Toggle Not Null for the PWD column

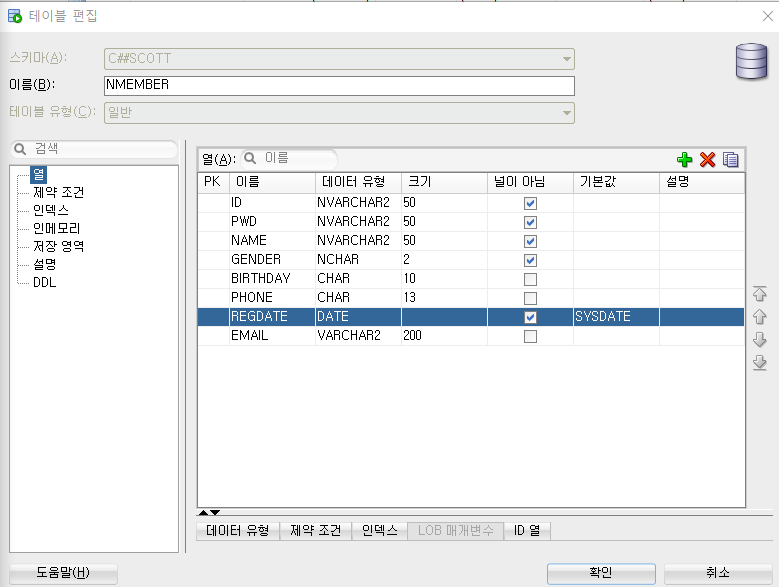530,222
